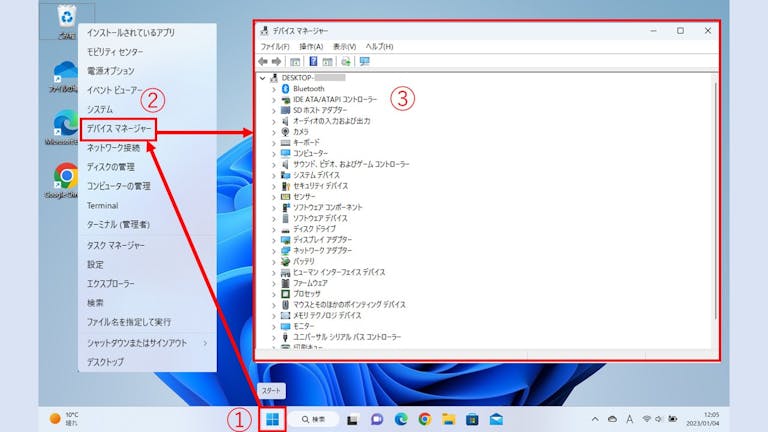
Task: Open Microsoft Store from the taskbar
Action: click(472, 419)
